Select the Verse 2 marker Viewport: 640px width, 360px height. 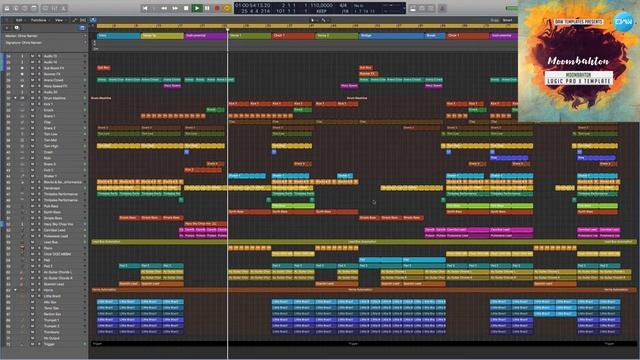coord(337,36)
